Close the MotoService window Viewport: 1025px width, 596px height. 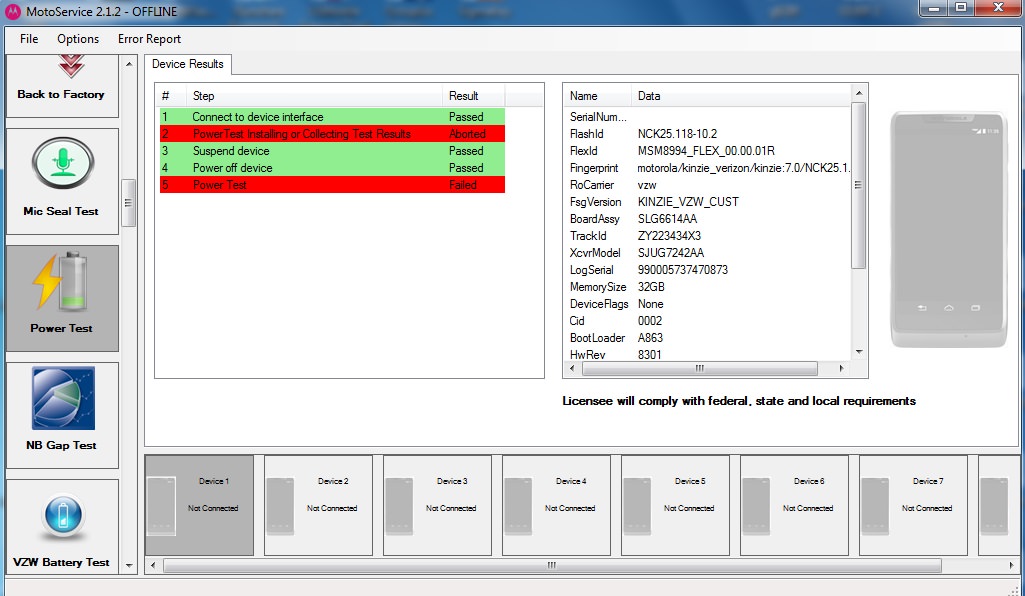pos(998,8)
